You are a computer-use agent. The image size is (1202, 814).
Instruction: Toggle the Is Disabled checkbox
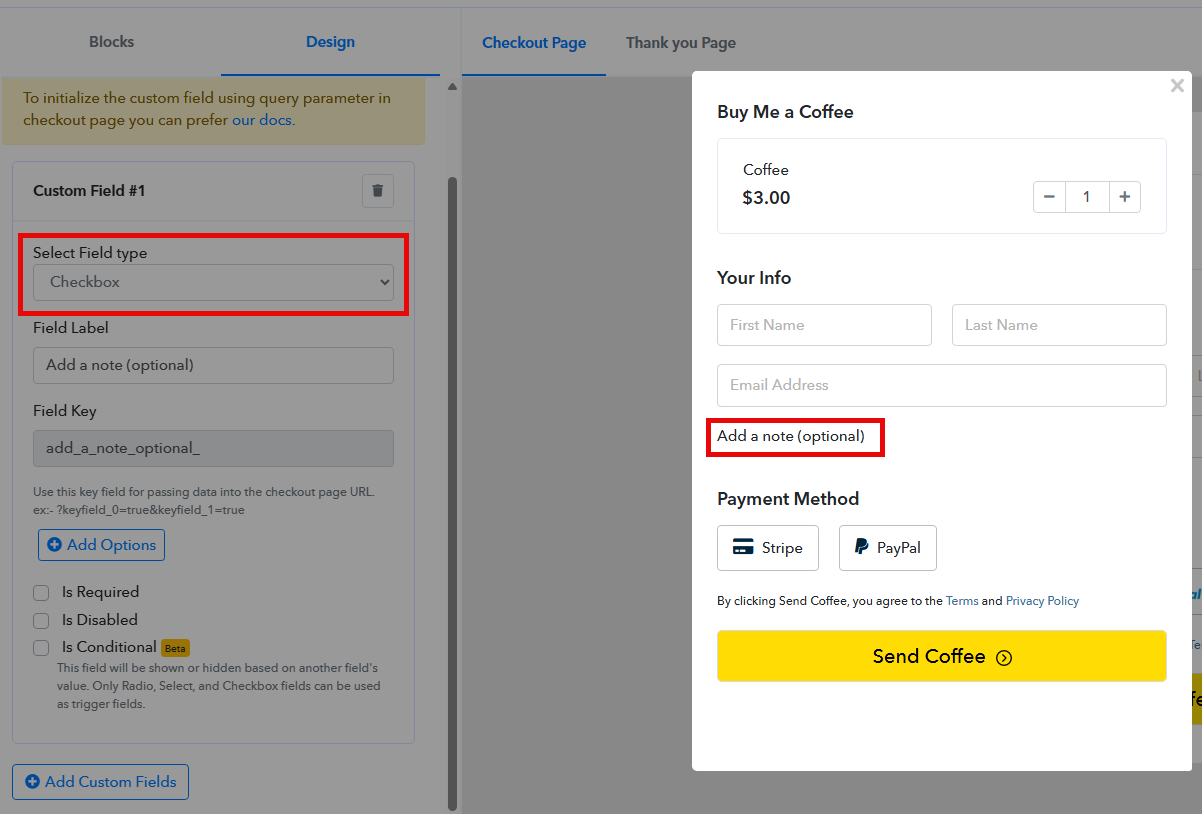pos(41,620)
